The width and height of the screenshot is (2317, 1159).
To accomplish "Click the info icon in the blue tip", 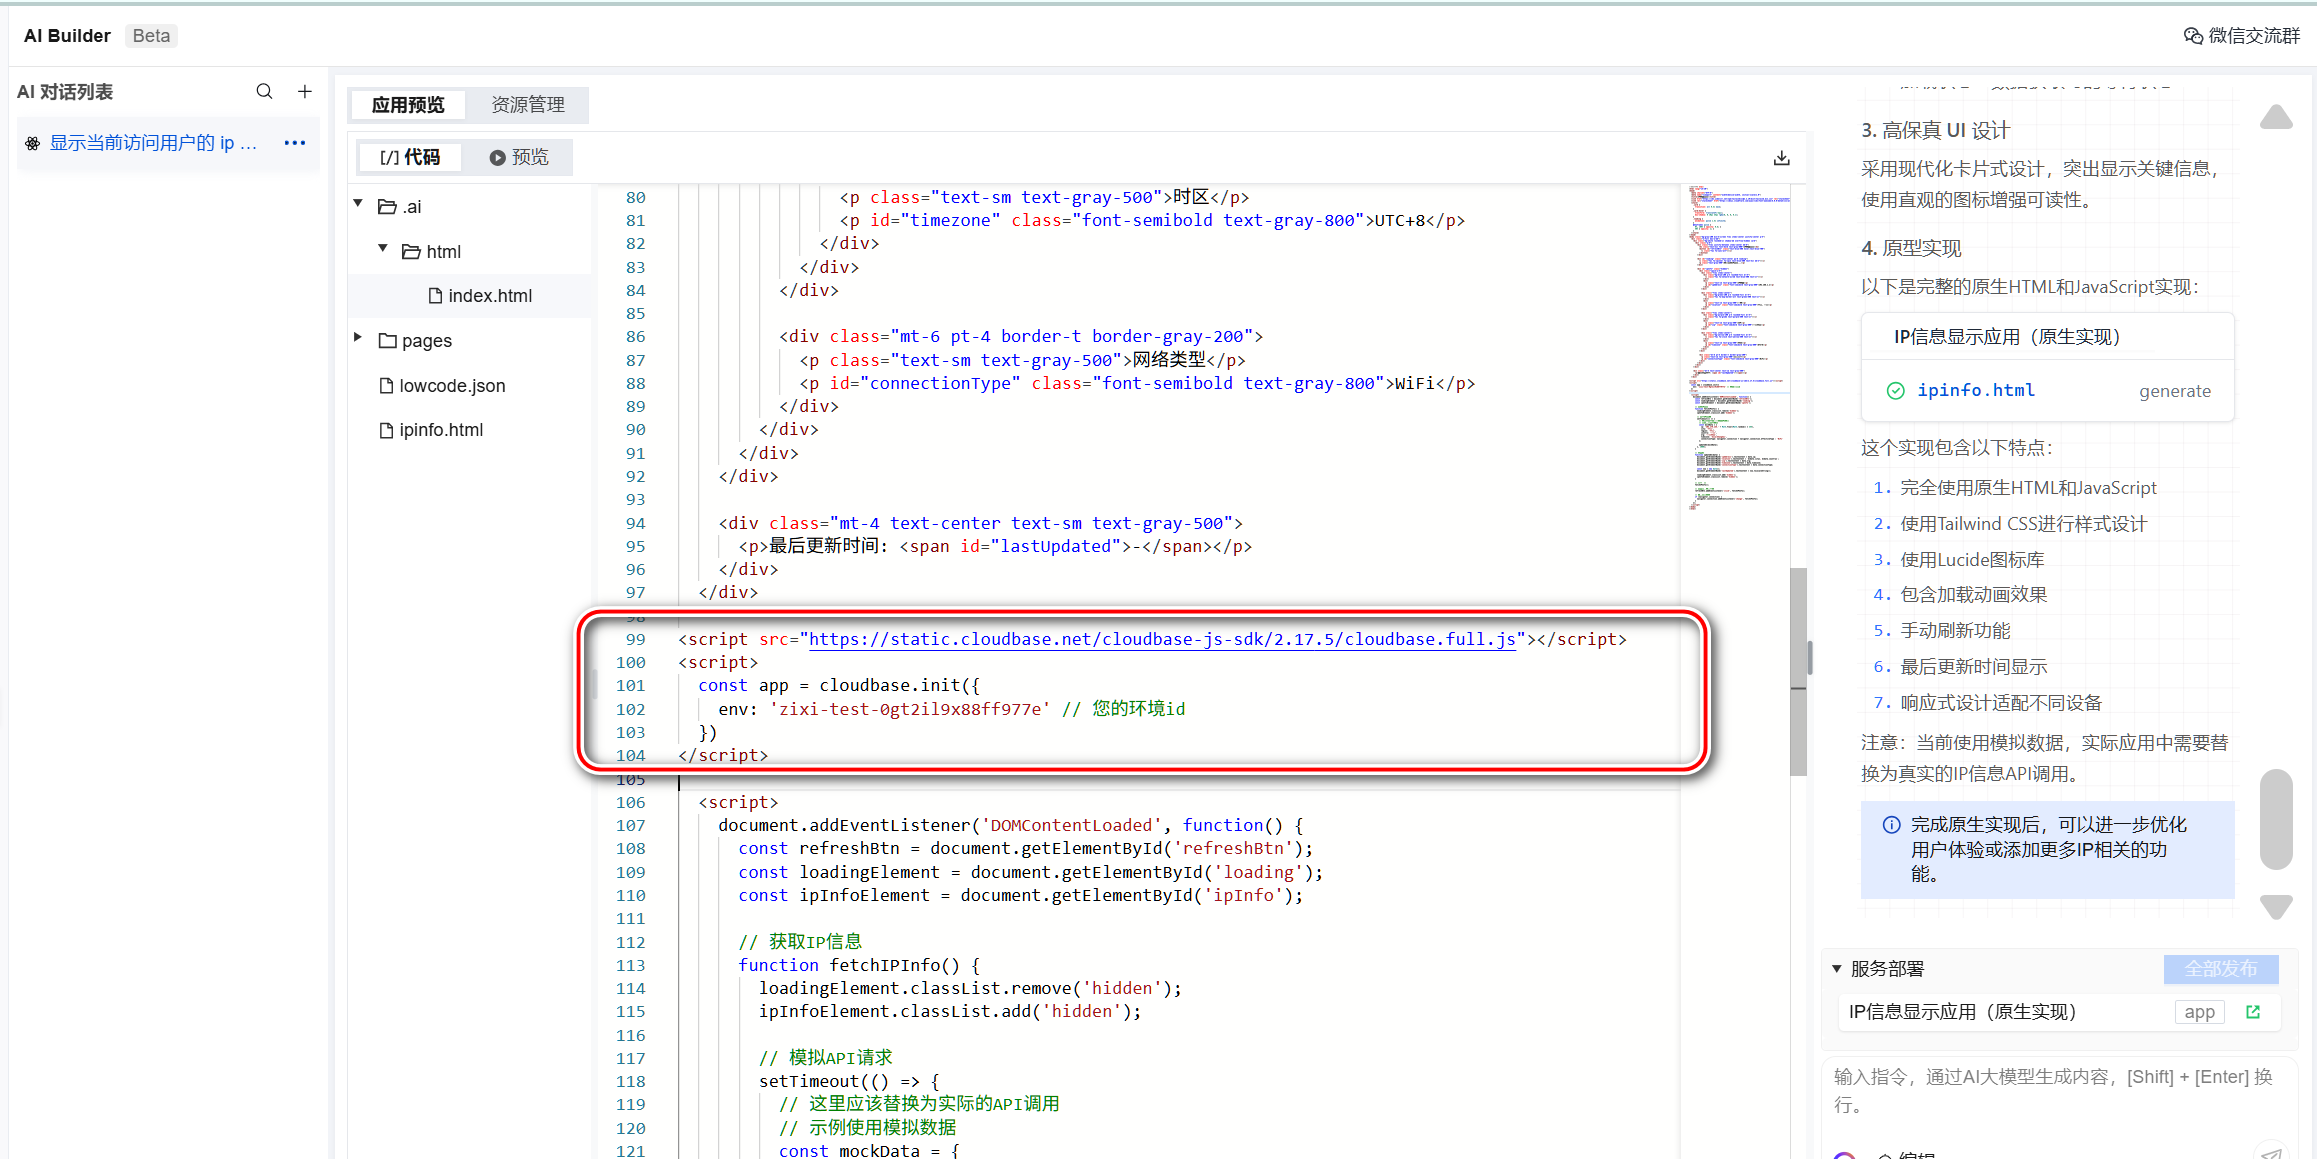I will tap(1891, 825).
